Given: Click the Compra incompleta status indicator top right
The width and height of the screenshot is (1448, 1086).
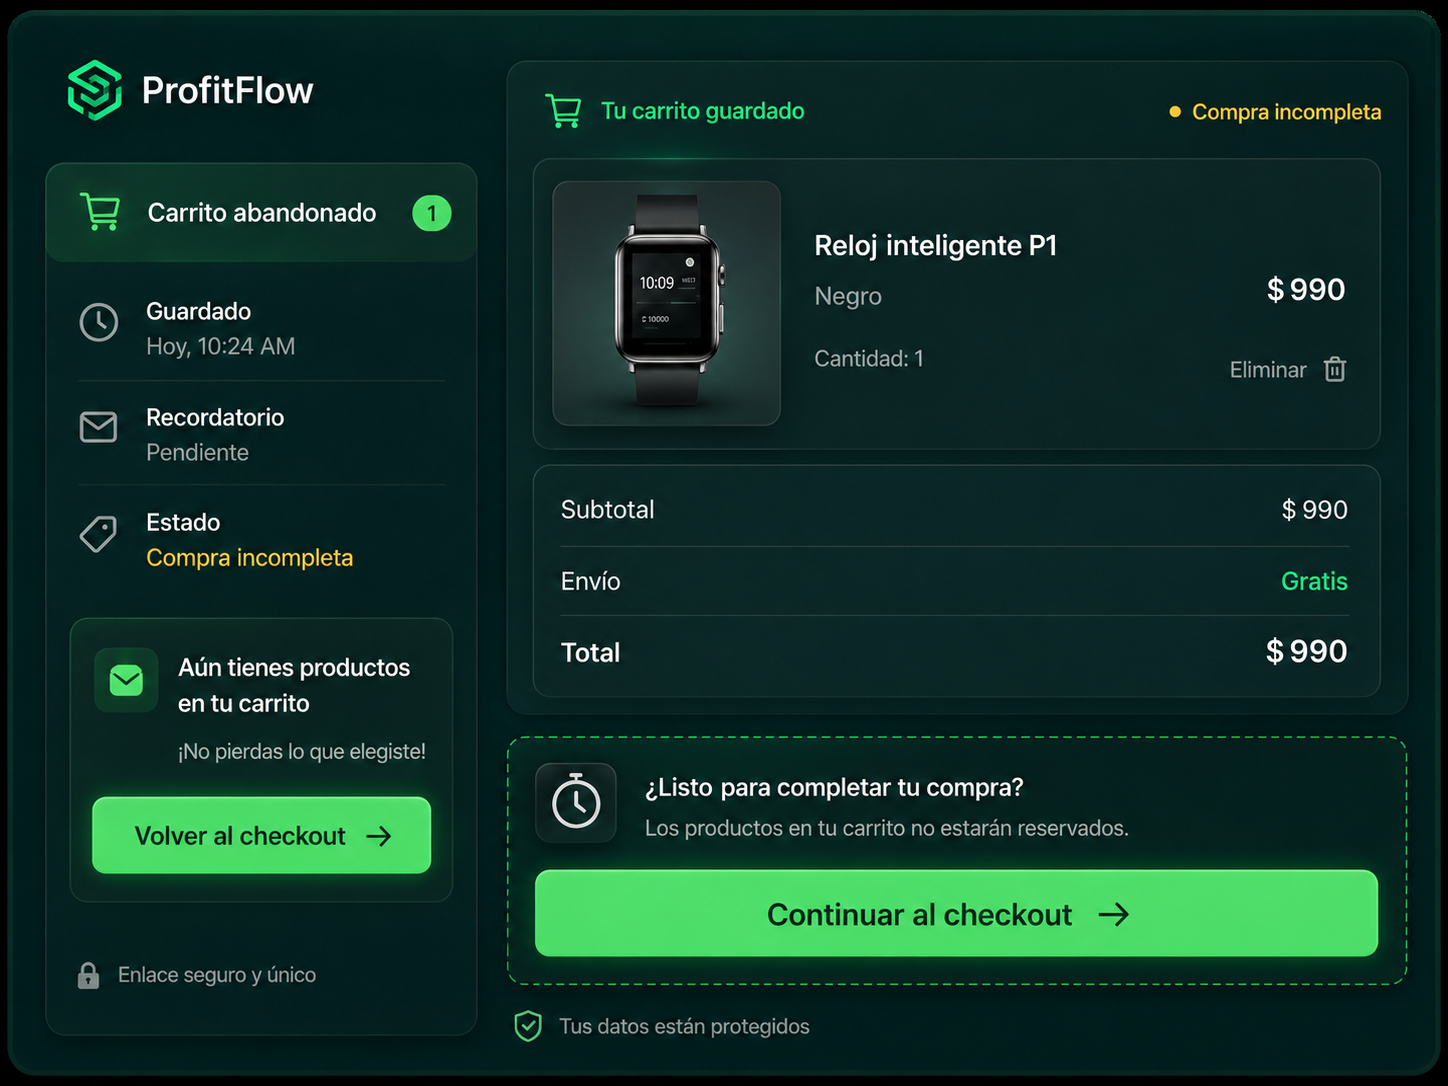Looking at the screenshot, I should [x=1275, y=112].
